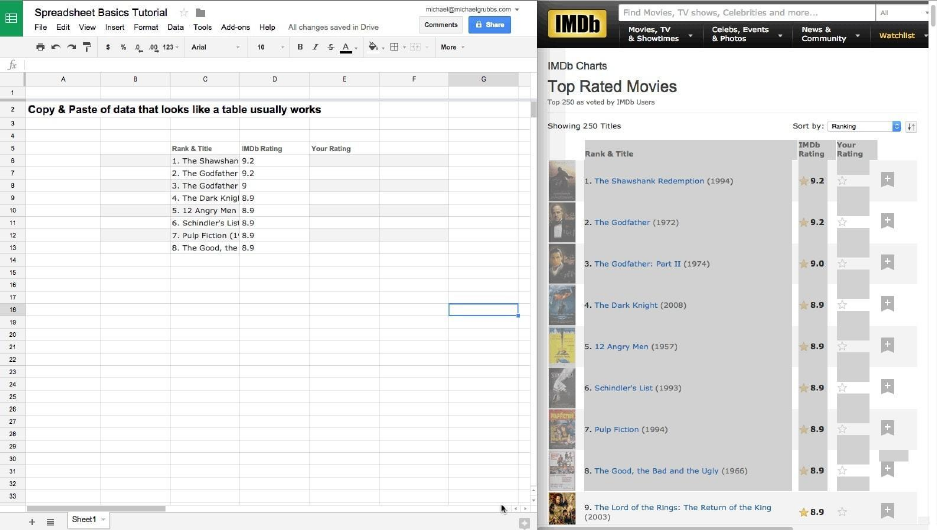
Task: Click the blue Share button
Action: pos(489,24)
